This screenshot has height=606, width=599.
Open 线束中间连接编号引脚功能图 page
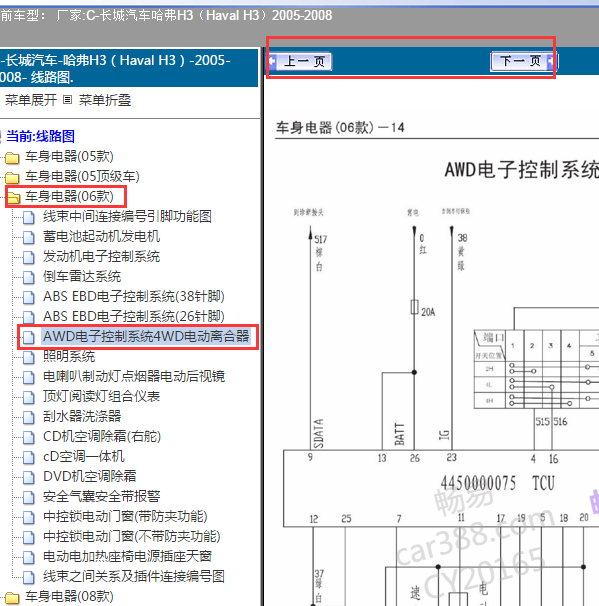pyautogui.click(x=127, y=216)
